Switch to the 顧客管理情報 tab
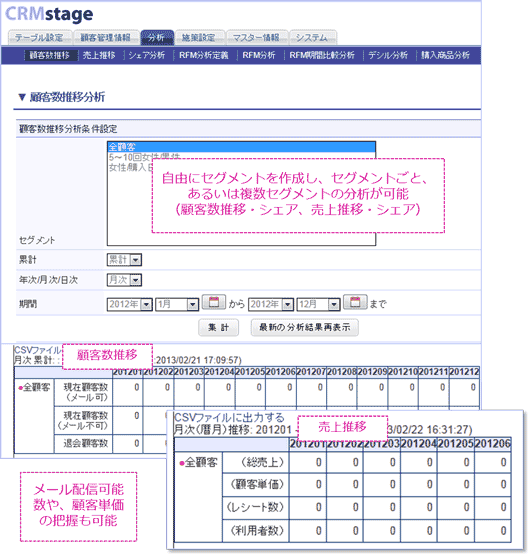 tap(106, 38)
